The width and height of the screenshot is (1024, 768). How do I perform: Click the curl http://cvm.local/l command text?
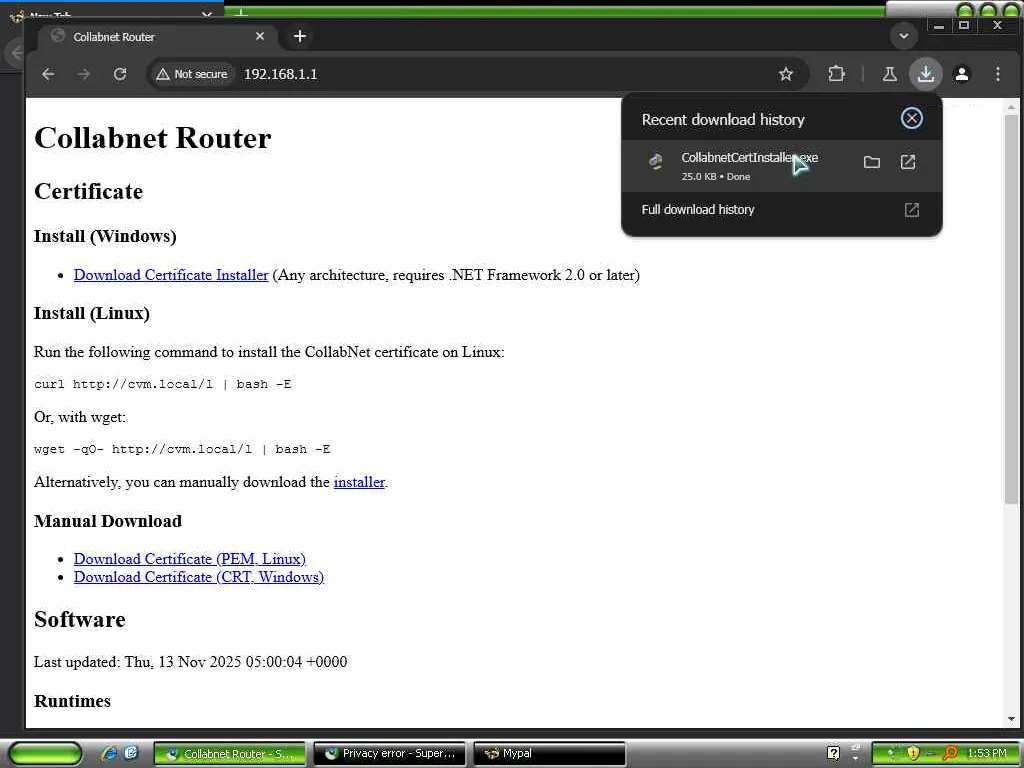click(x=163, y=384)
